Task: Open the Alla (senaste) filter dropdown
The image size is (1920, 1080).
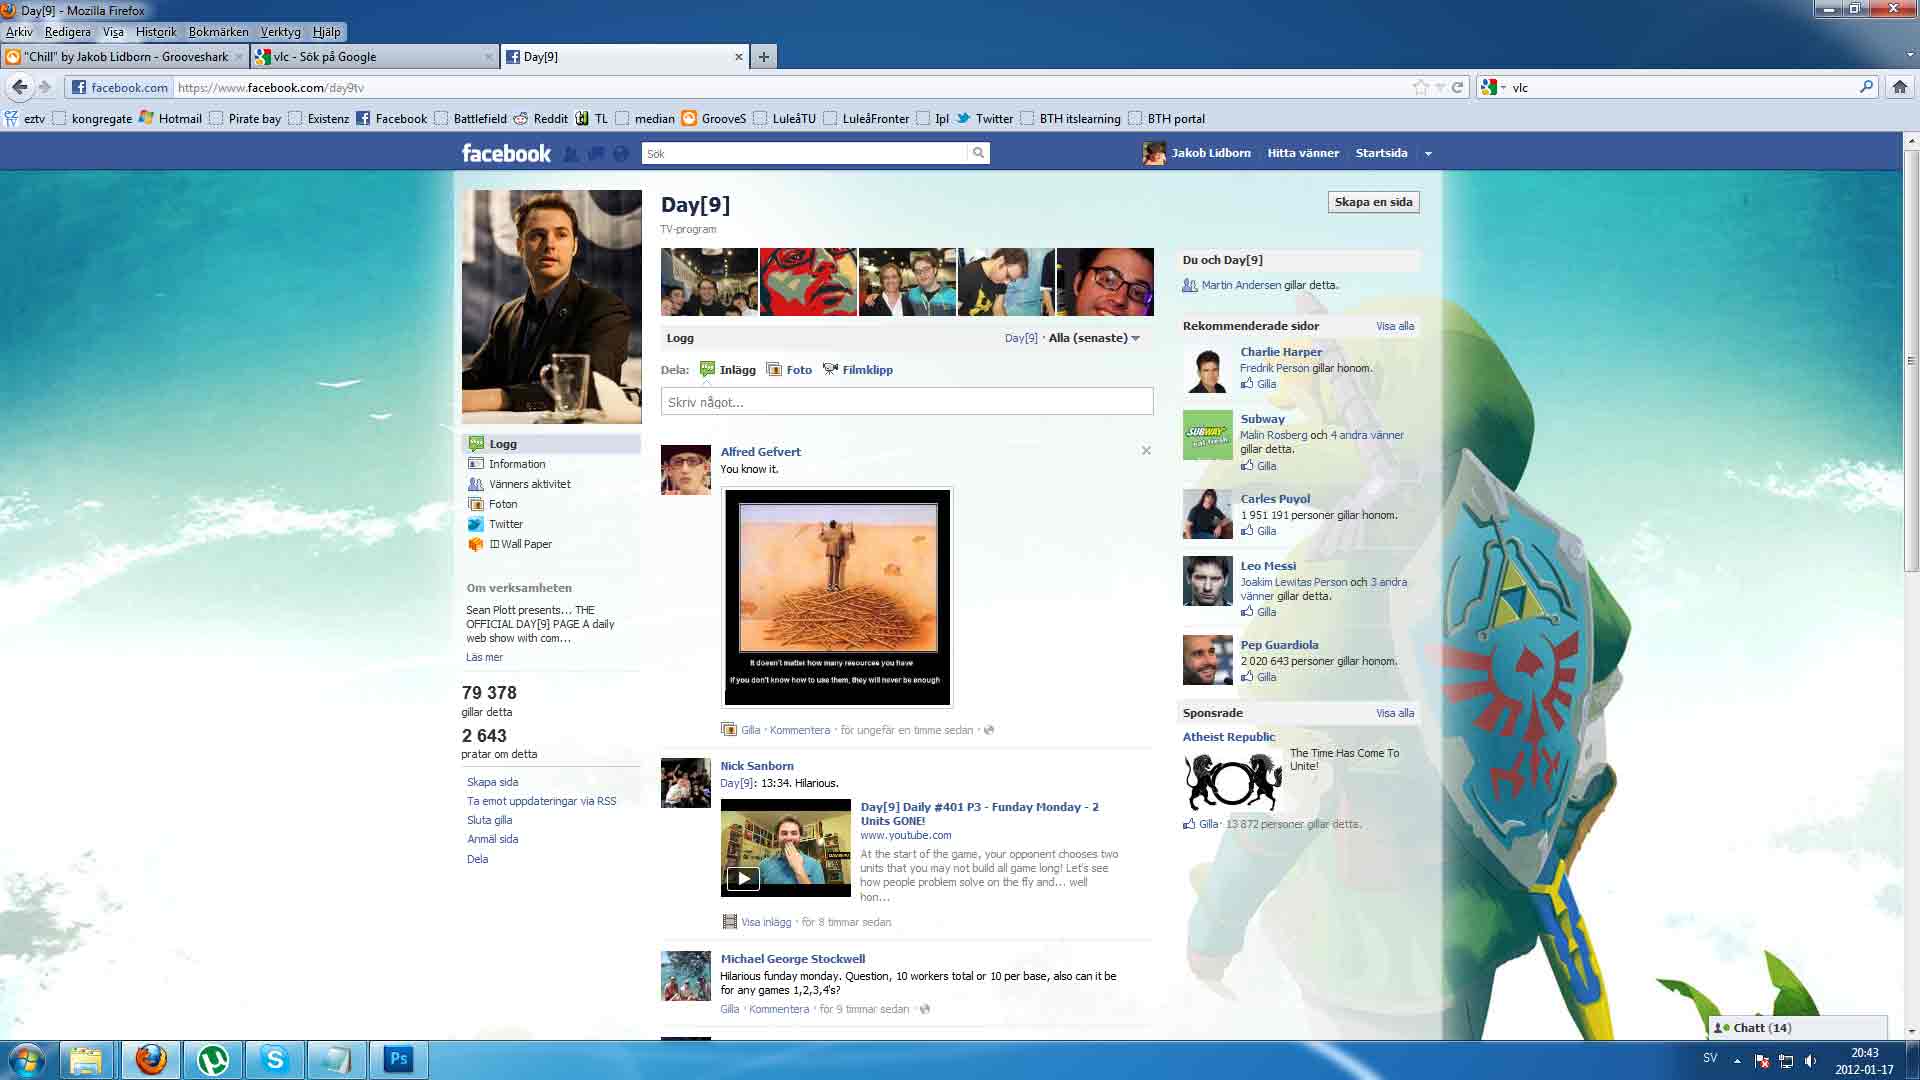Action: pos(1094,338)
